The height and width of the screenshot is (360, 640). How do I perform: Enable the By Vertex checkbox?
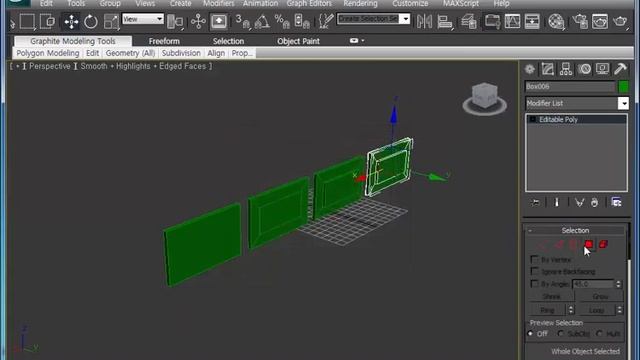pyautogui.click(x=534, y=260)
